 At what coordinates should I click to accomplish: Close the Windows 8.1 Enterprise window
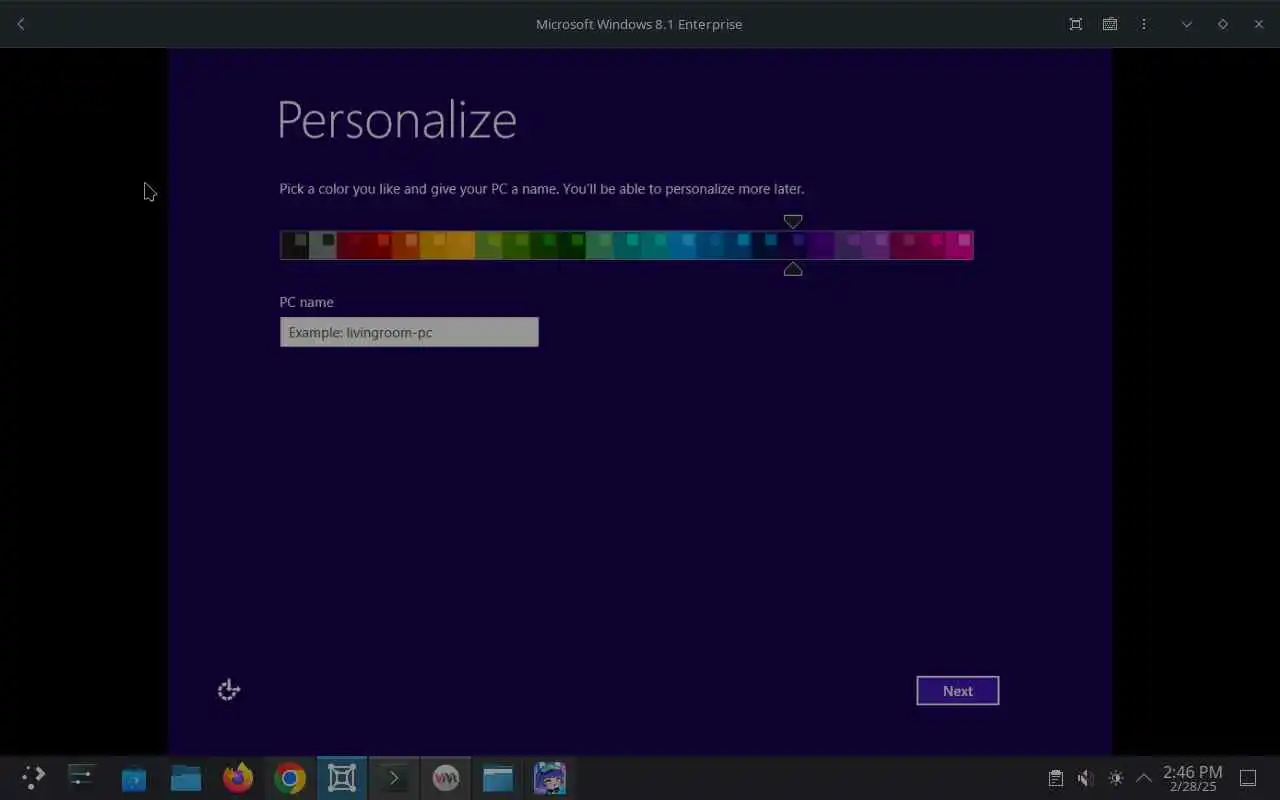[1258, 24]
